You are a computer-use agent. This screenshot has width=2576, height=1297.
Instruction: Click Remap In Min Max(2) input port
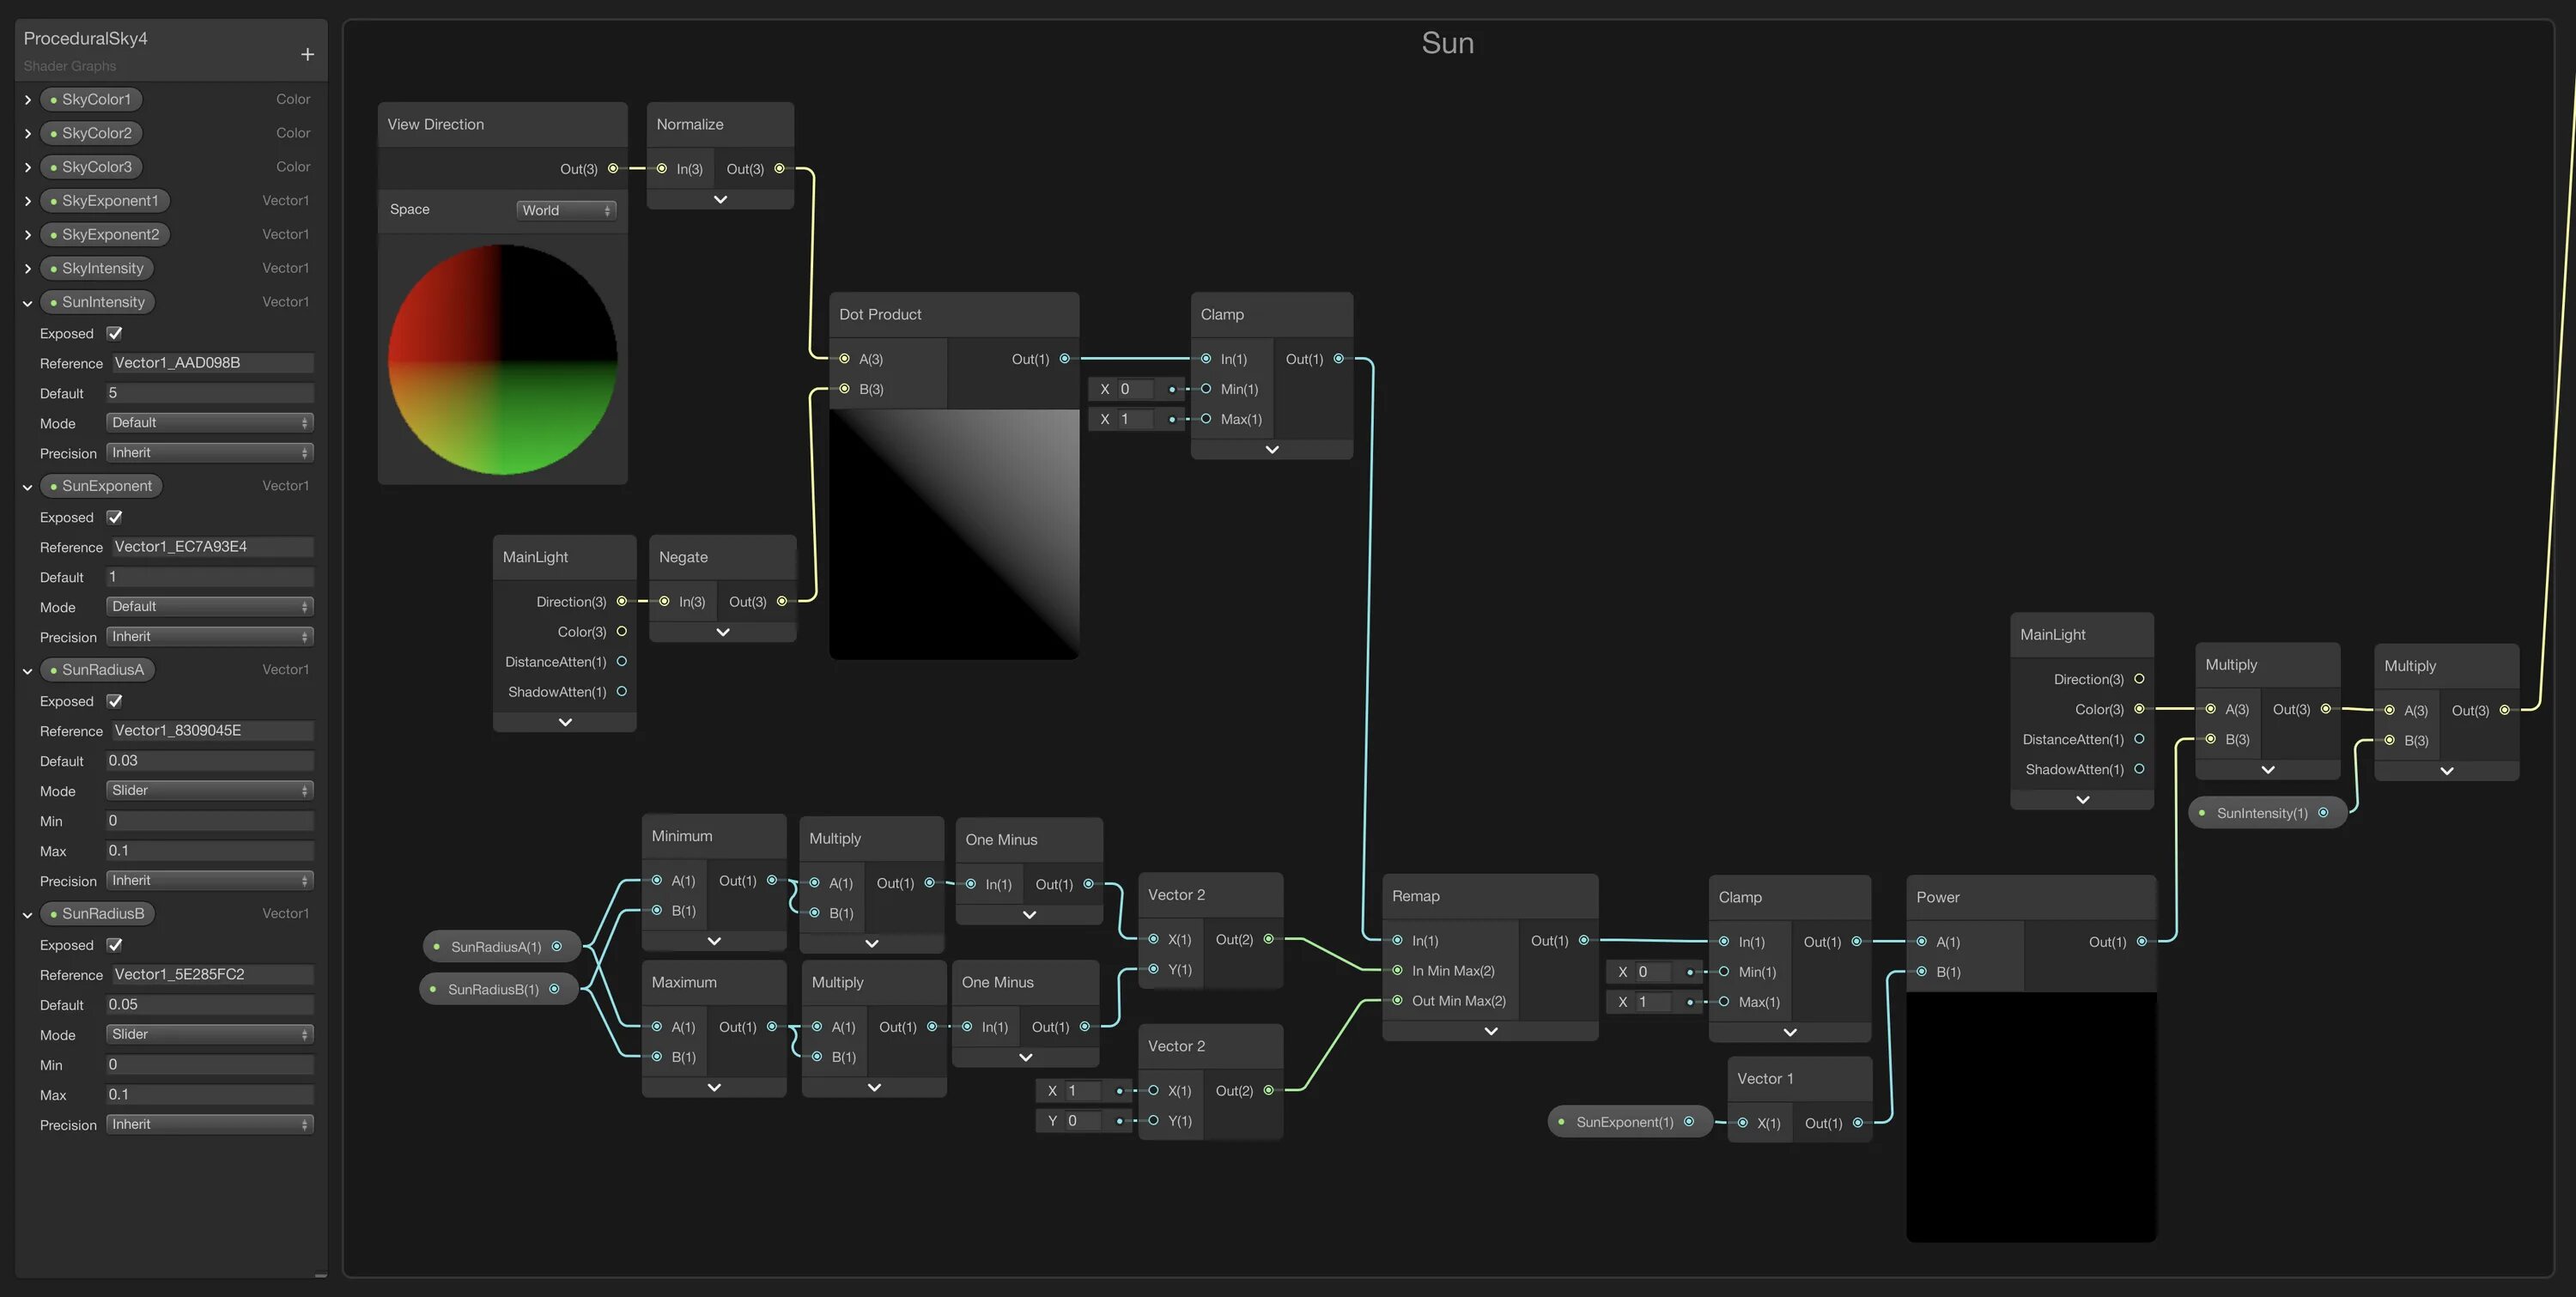[1397, 970]
